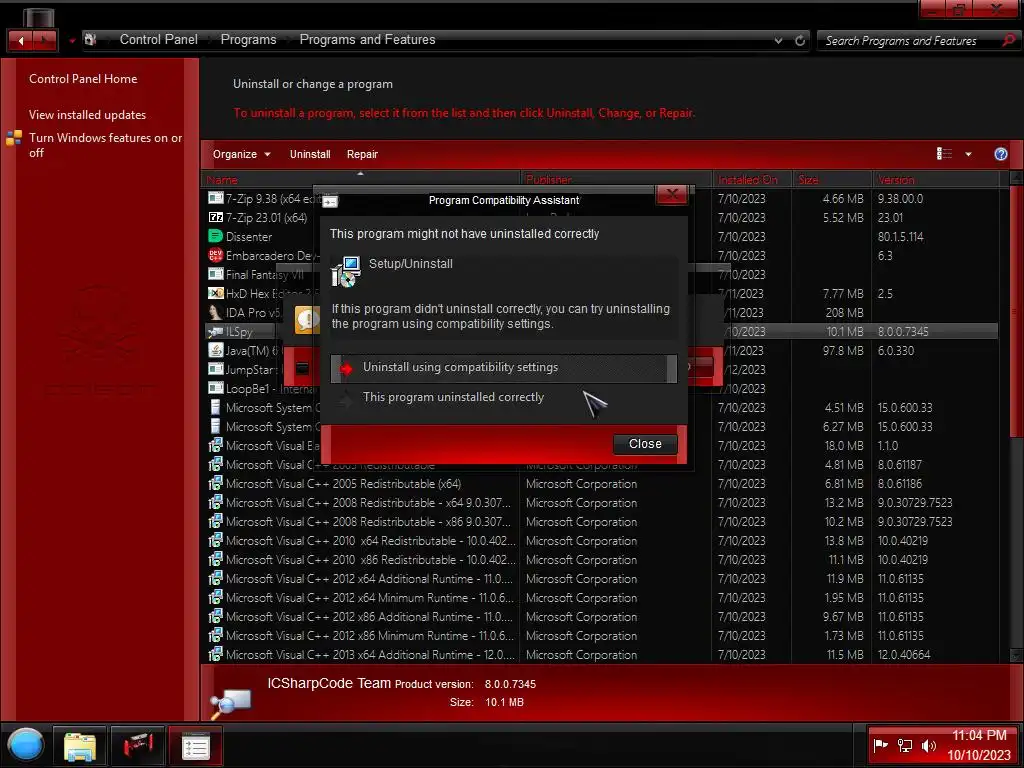Sort by the Name column header
Viewport: 1024px width, 768px height.
[x=360, y=179]
